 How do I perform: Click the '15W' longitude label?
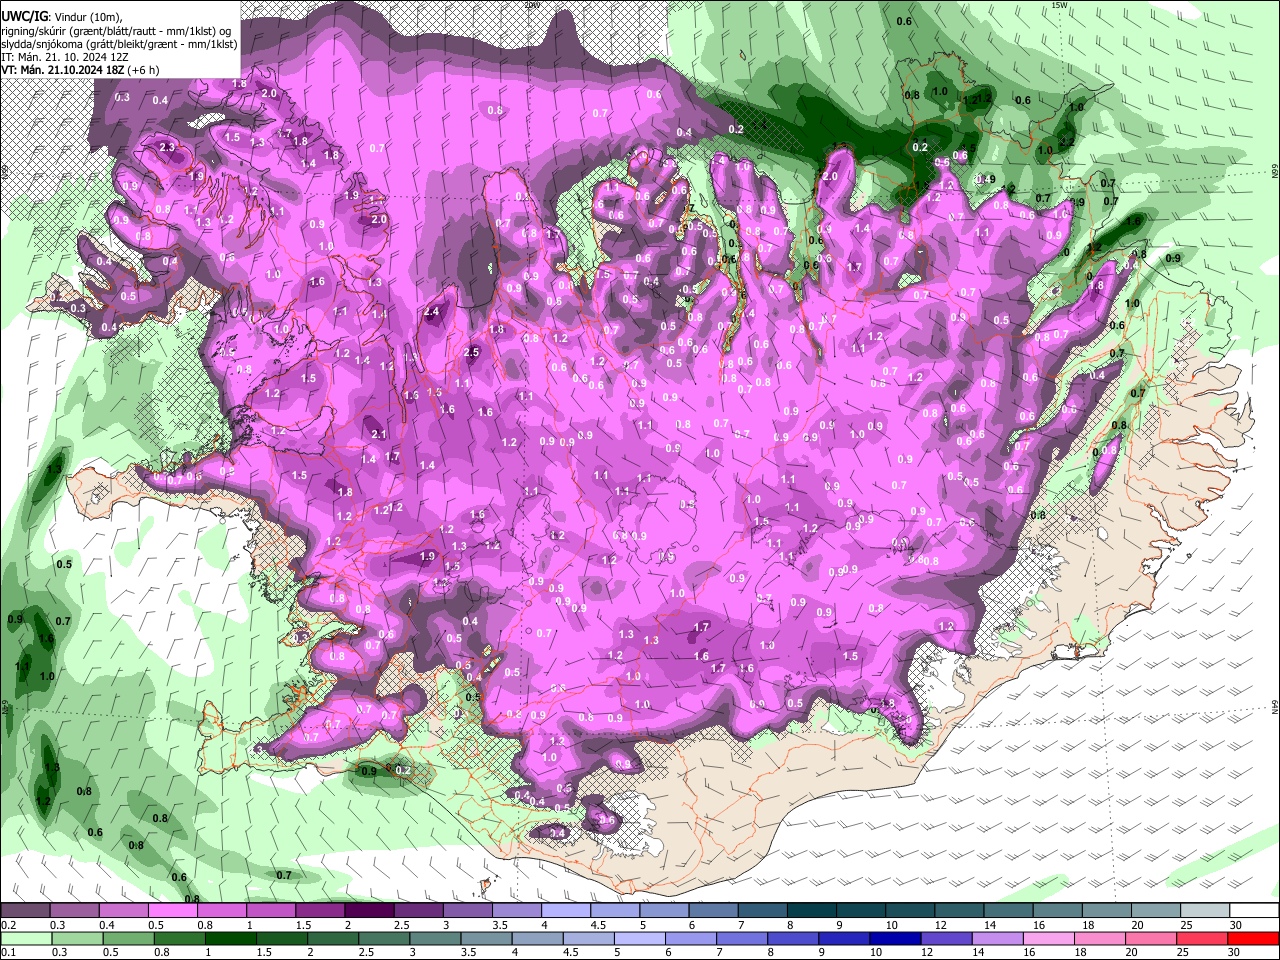(1060, 5)
